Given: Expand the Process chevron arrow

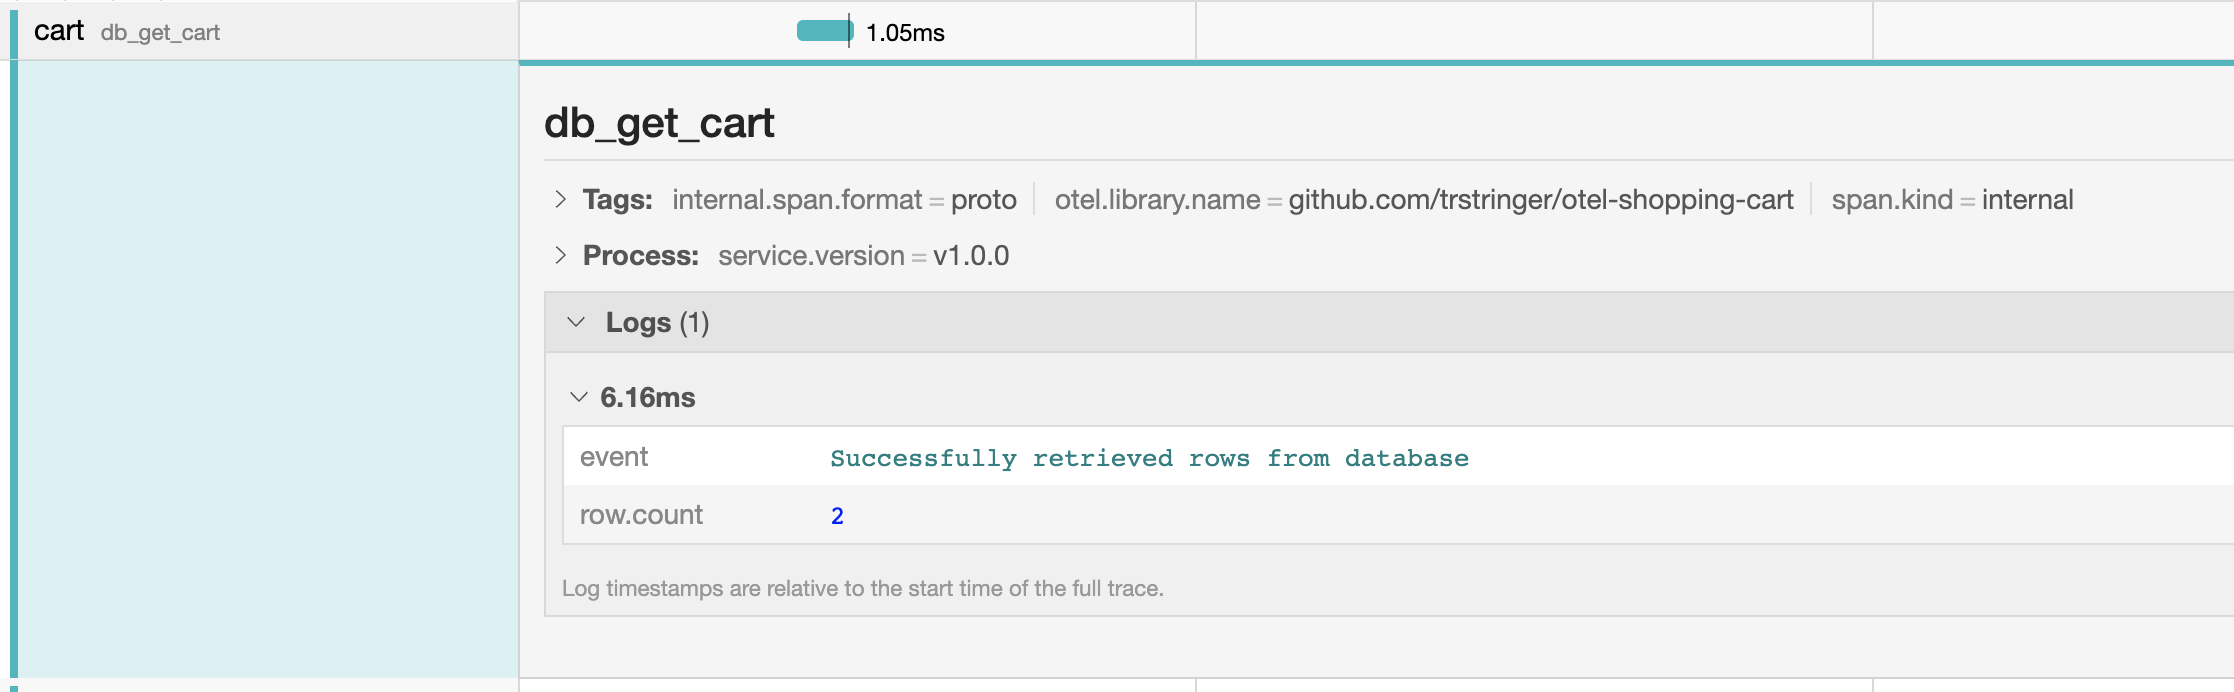Looking at the screenshot, I should click(560, 256).
